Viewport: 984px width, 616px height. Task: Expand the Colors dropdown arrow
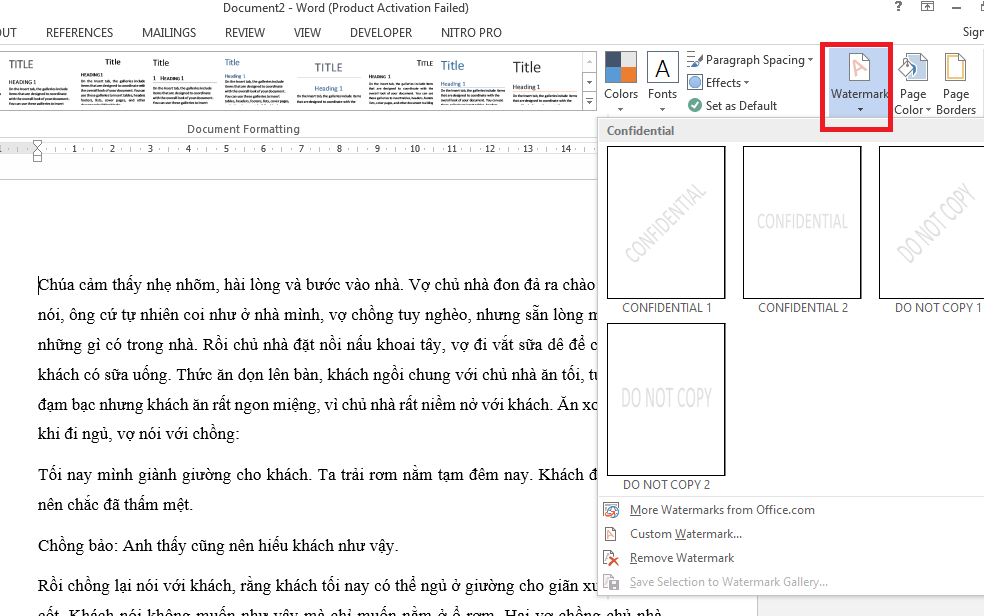coord(621,109)
